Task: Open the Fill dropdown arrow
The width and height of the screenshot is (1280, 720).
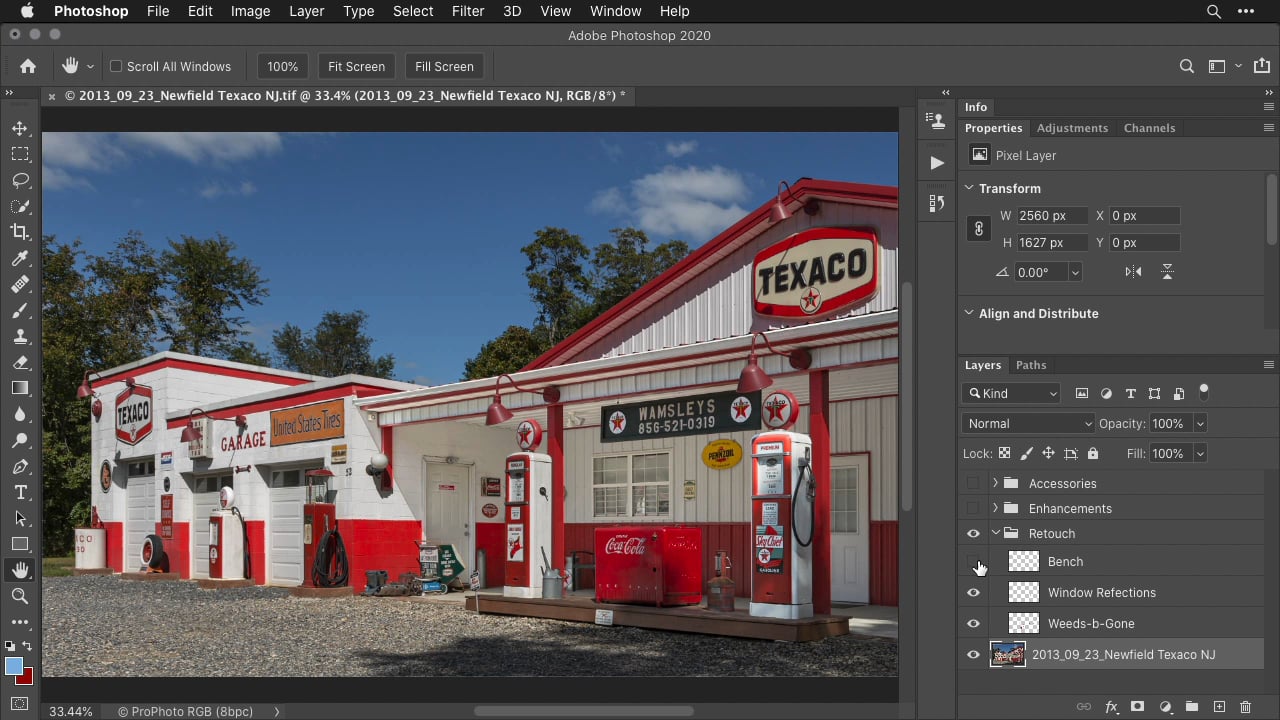Action: click(1200, 453)
